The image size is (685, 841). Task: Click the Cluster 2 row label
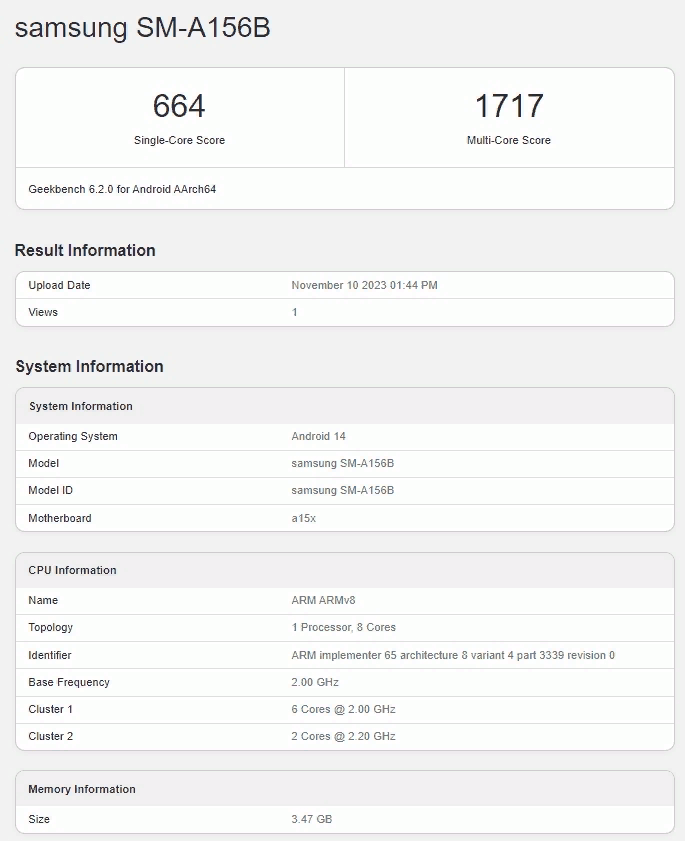(50, 736)
